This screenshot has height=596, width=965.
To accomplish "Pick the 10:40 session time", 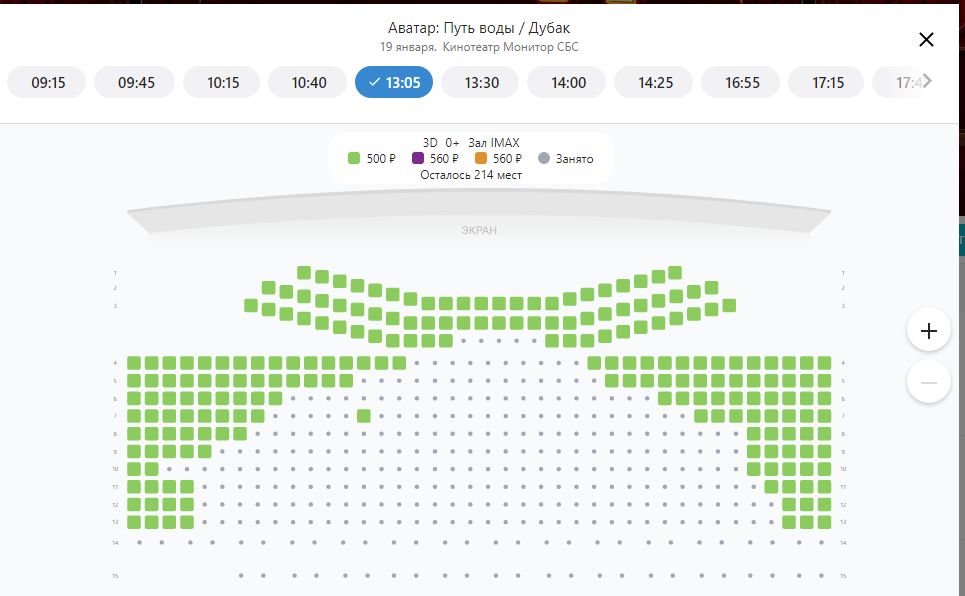I will 309,83.
